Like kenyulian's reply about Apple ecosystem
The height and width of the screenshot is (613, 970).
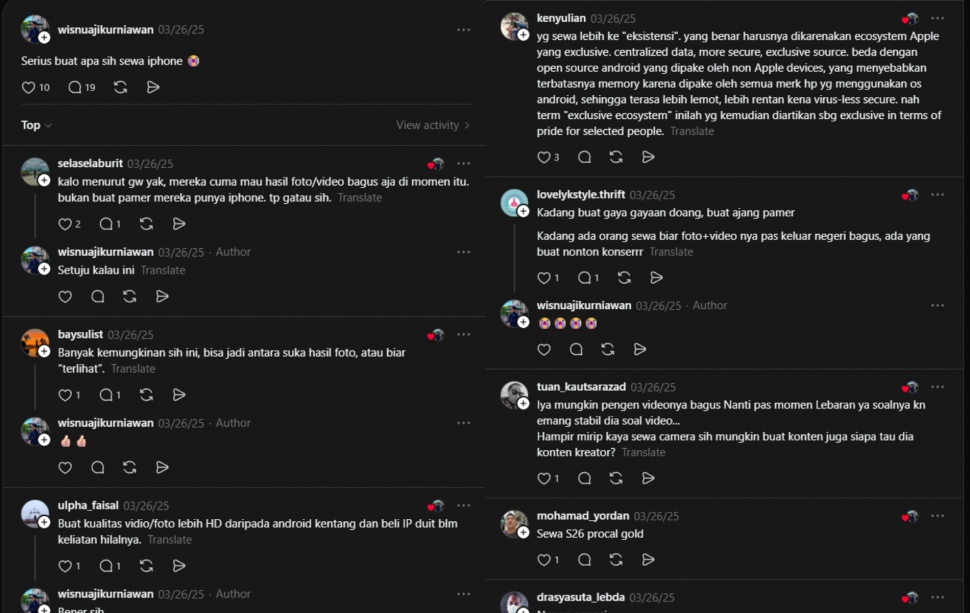point(544,157)
